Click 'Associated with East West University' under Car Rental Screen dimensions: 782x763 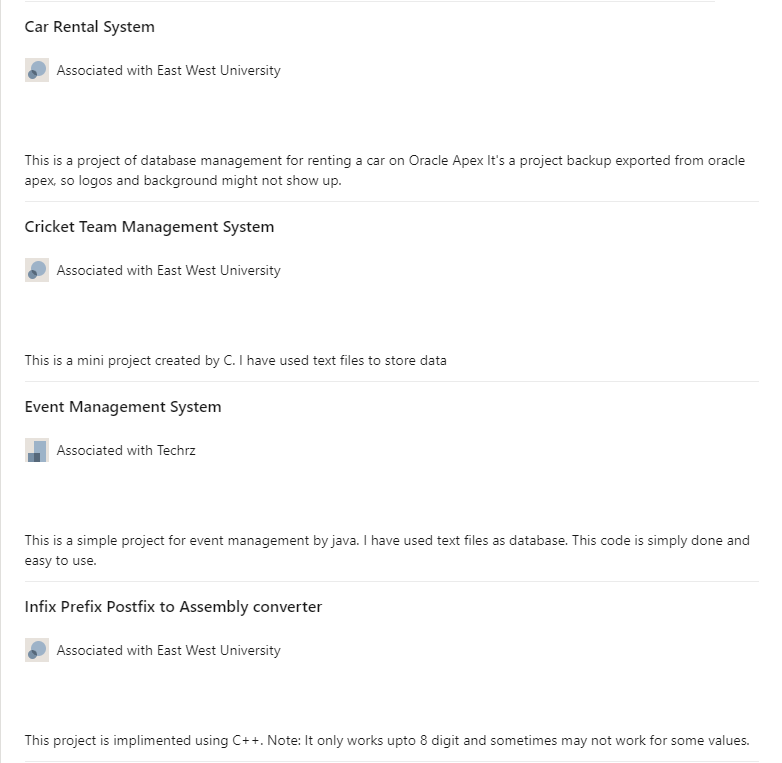pyautogui.click(x=168, y=70)
